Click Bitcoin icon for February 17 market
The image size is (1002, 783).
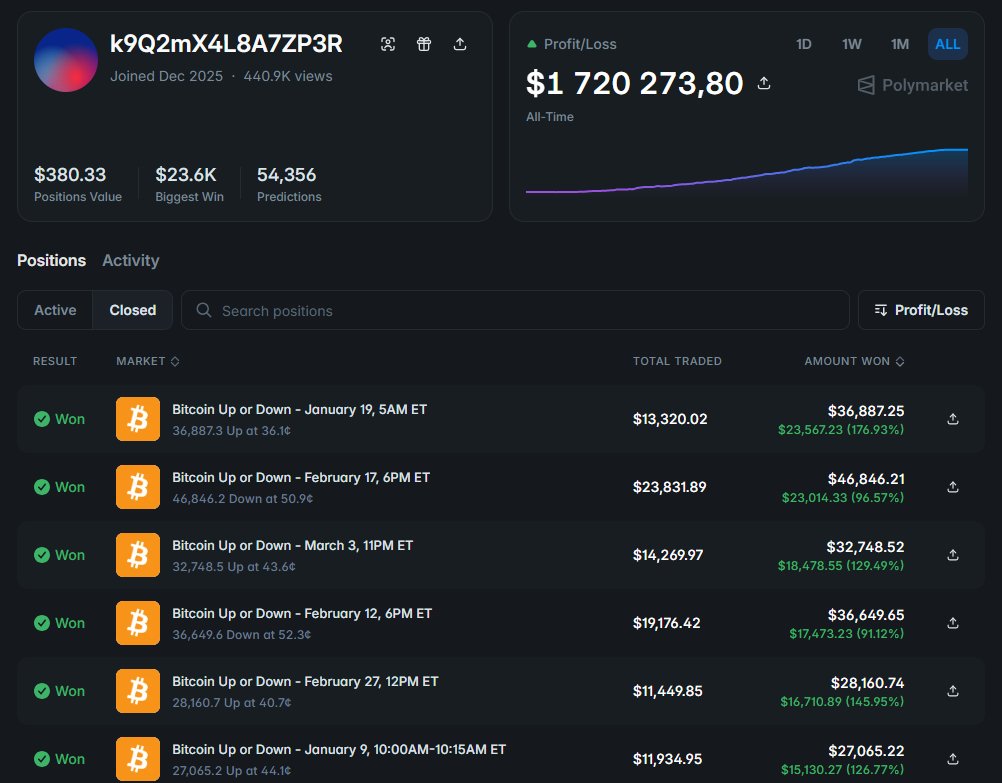[138, 487]
